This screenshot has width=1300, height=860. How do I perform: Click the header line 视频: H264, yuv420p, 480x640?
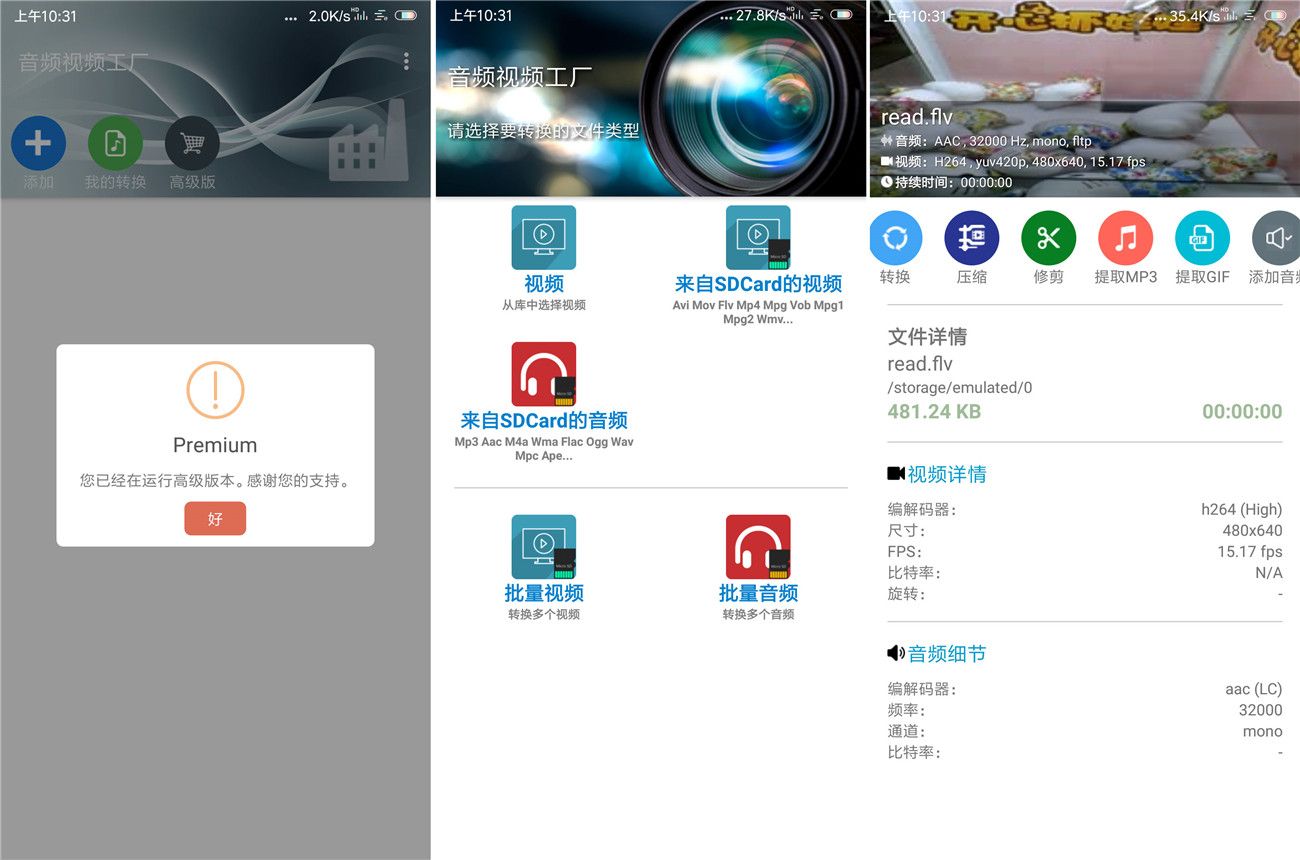tap(1013, 162)
